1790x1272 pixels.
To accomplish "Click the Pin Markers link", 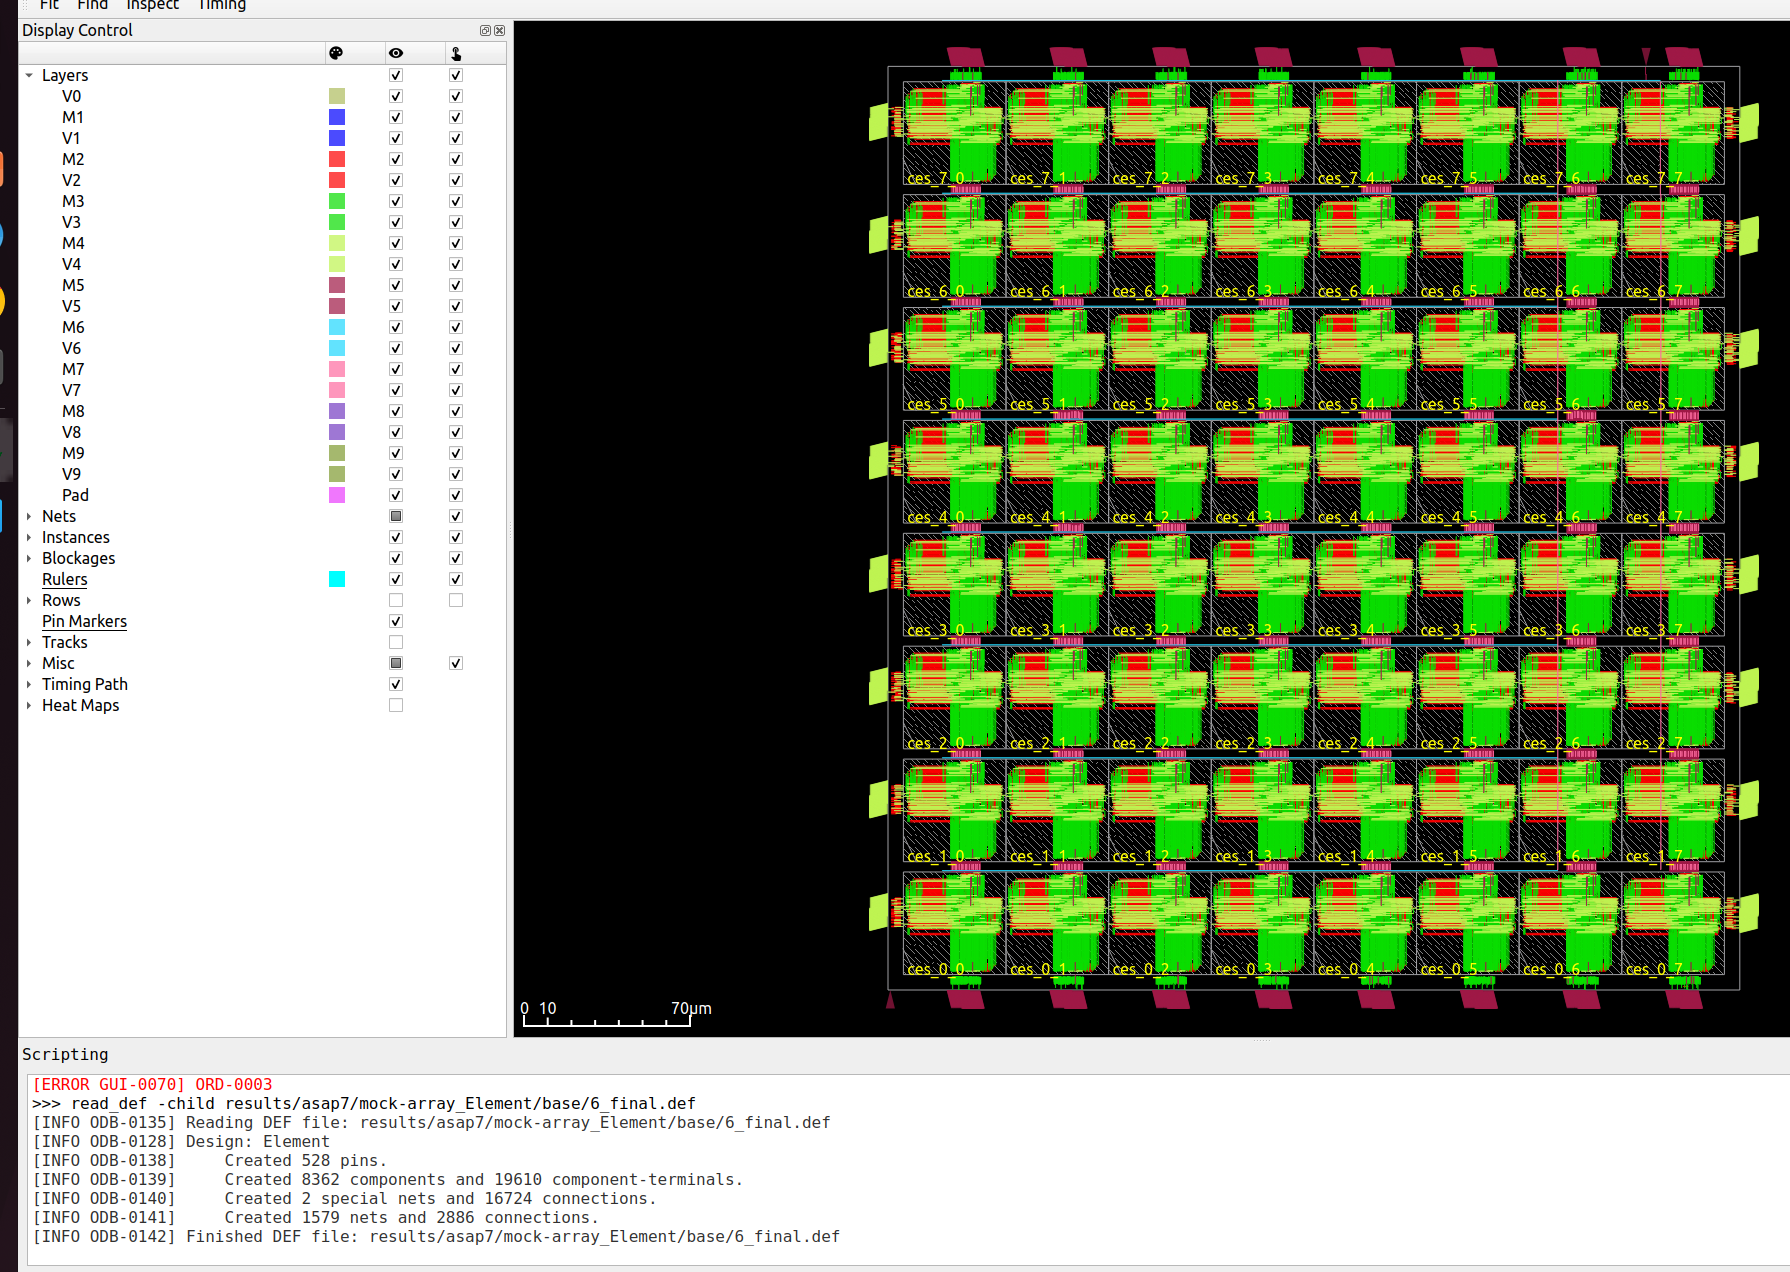I will point(84,621).
